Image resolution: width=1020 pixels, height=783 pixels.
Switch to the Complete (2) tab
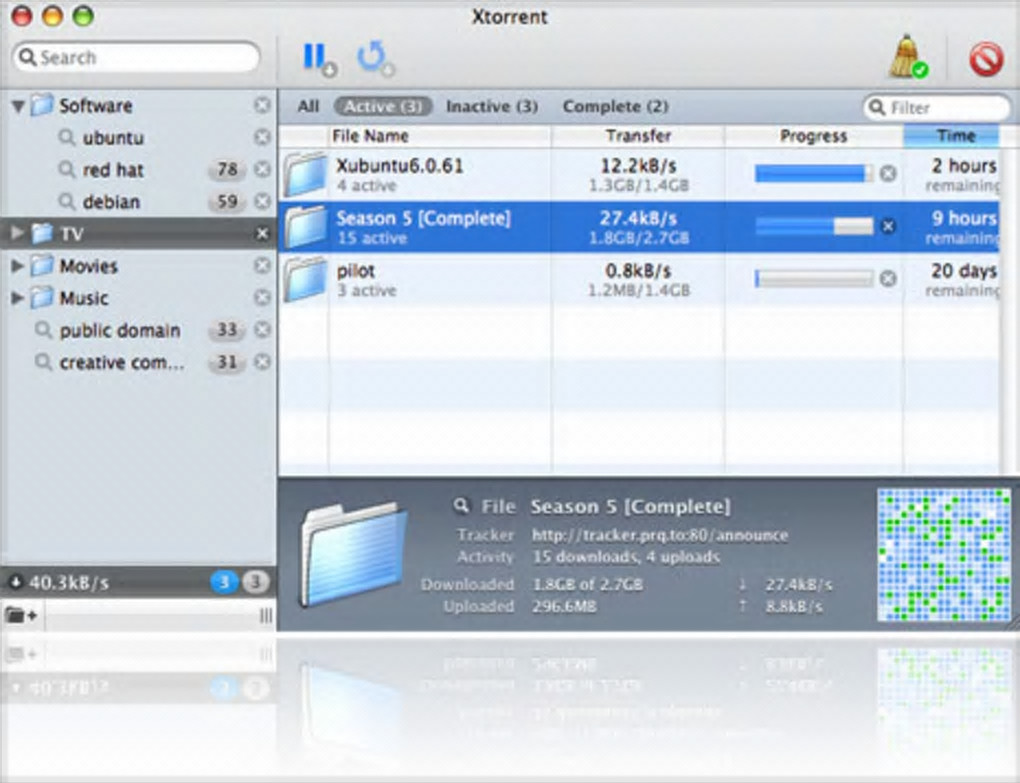(615, 106)
